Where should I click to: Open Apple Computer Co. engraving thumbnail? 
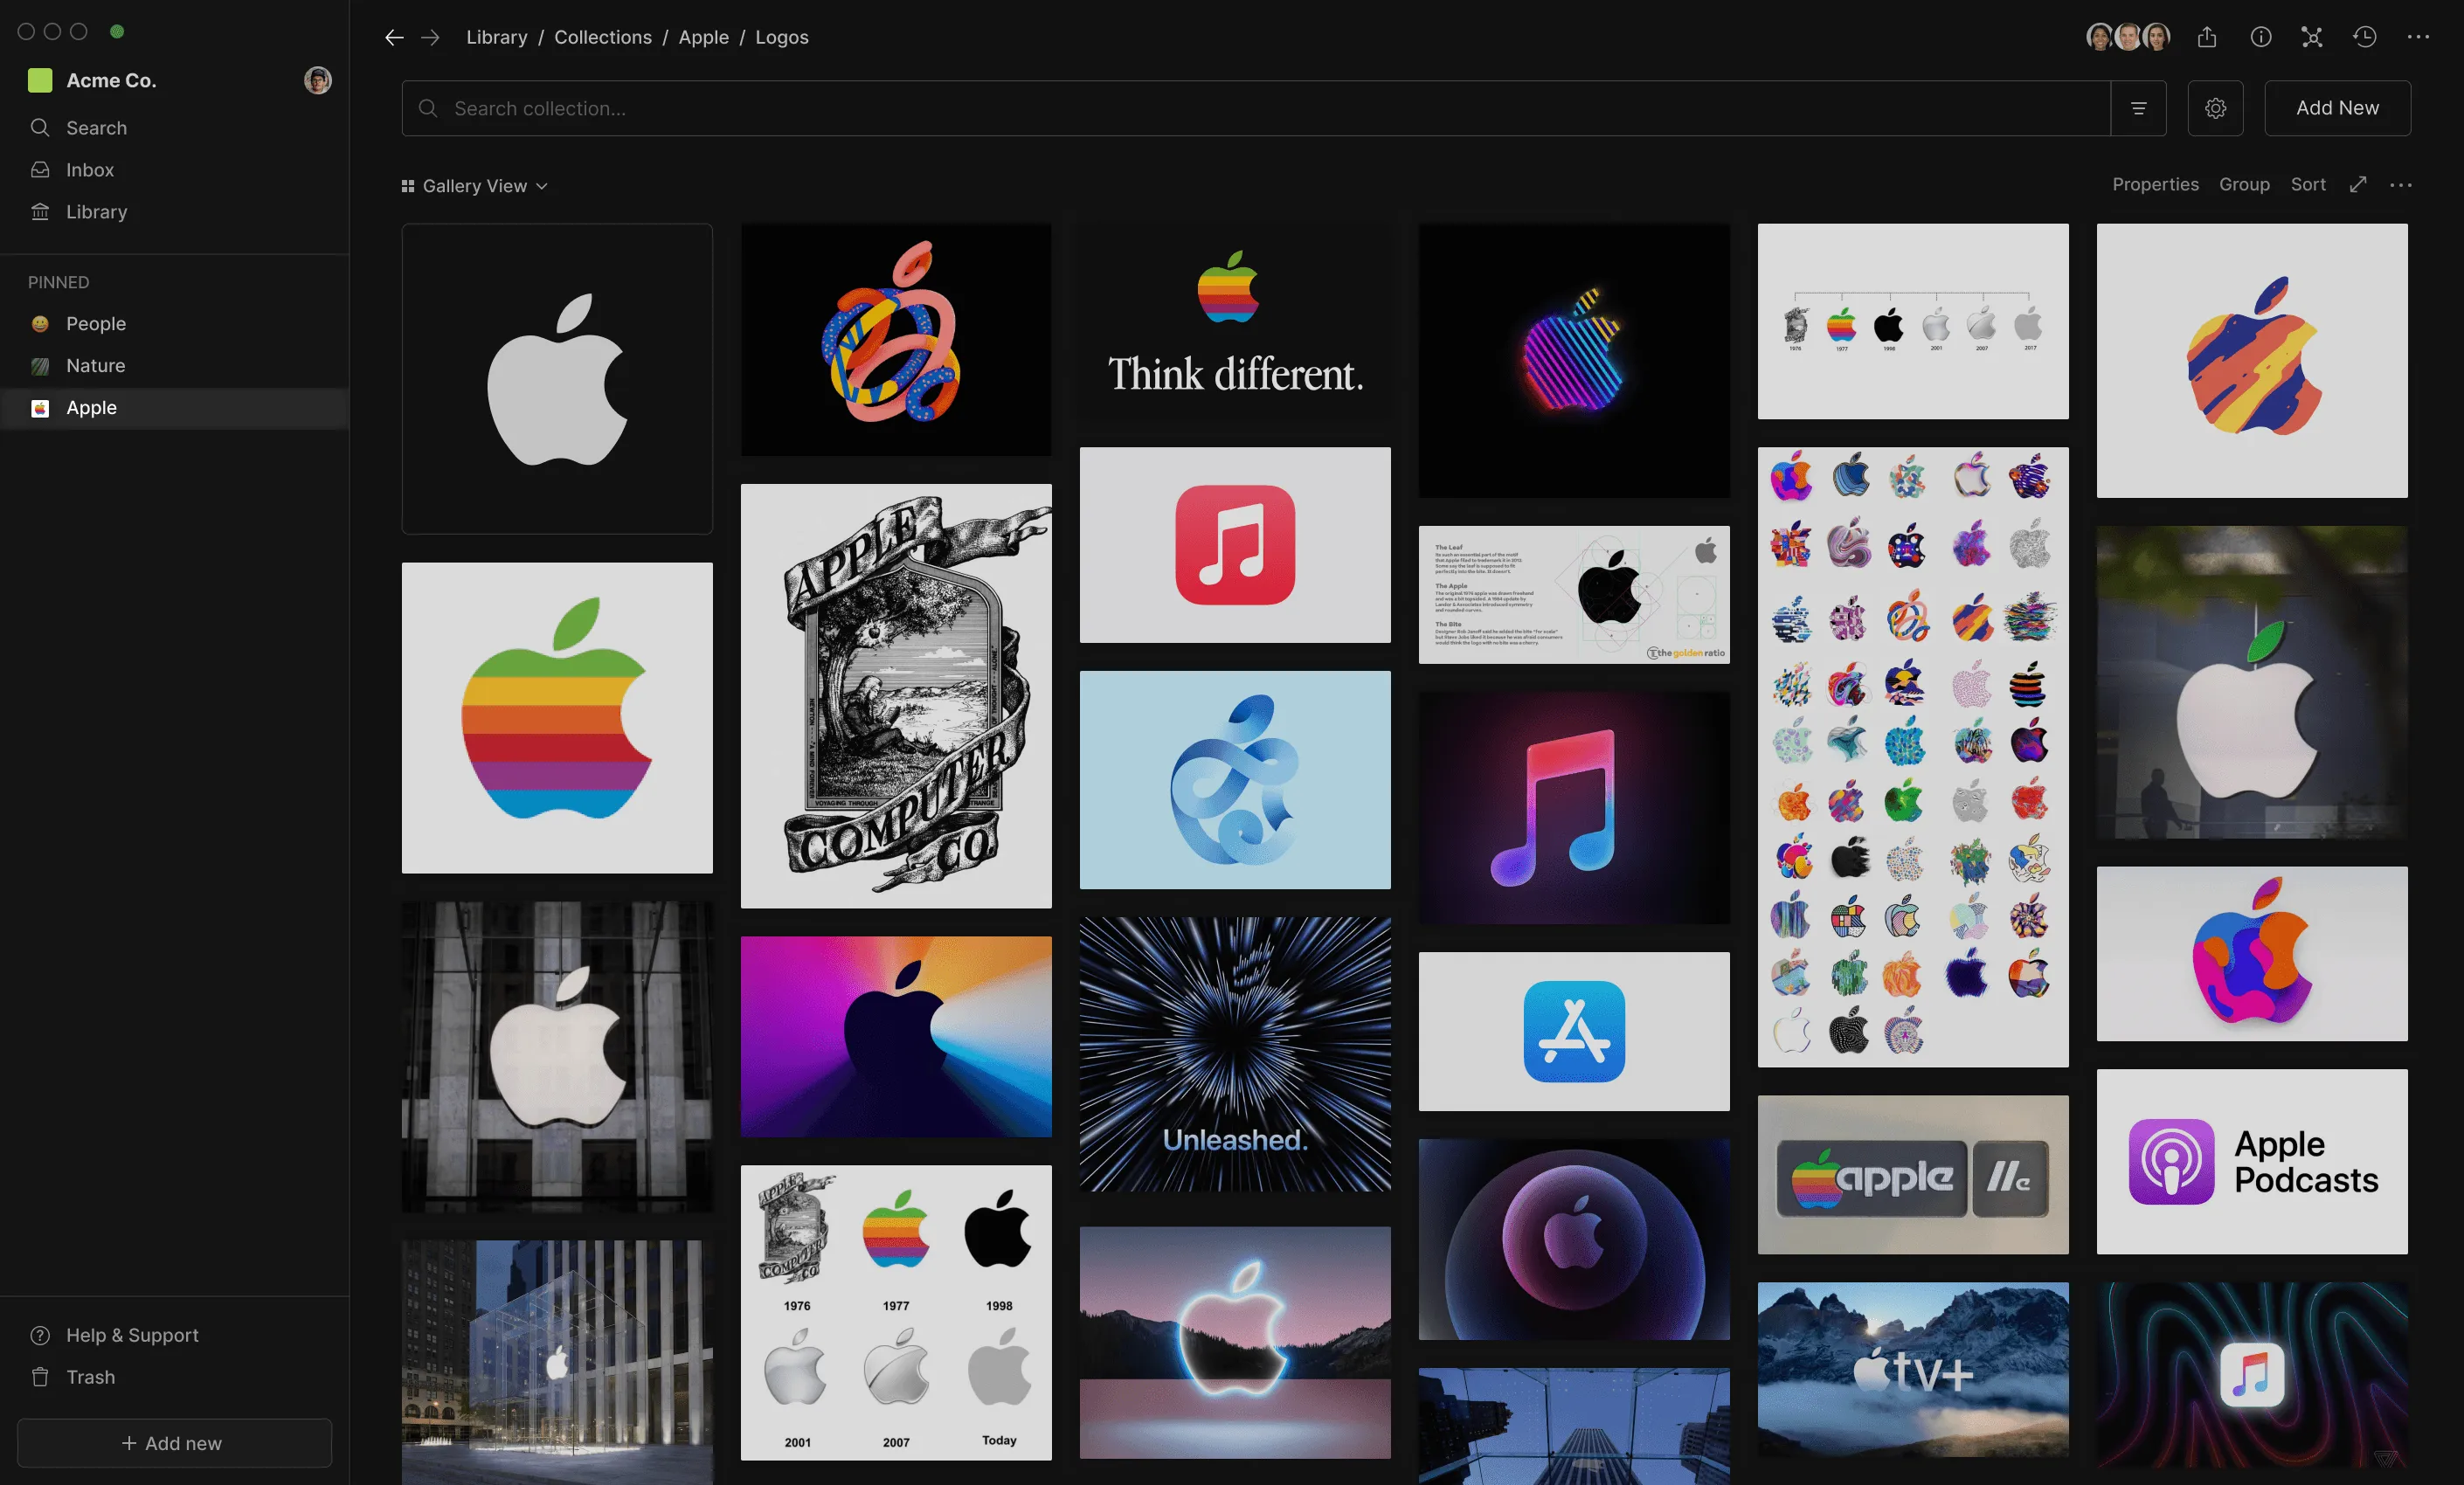896,696
